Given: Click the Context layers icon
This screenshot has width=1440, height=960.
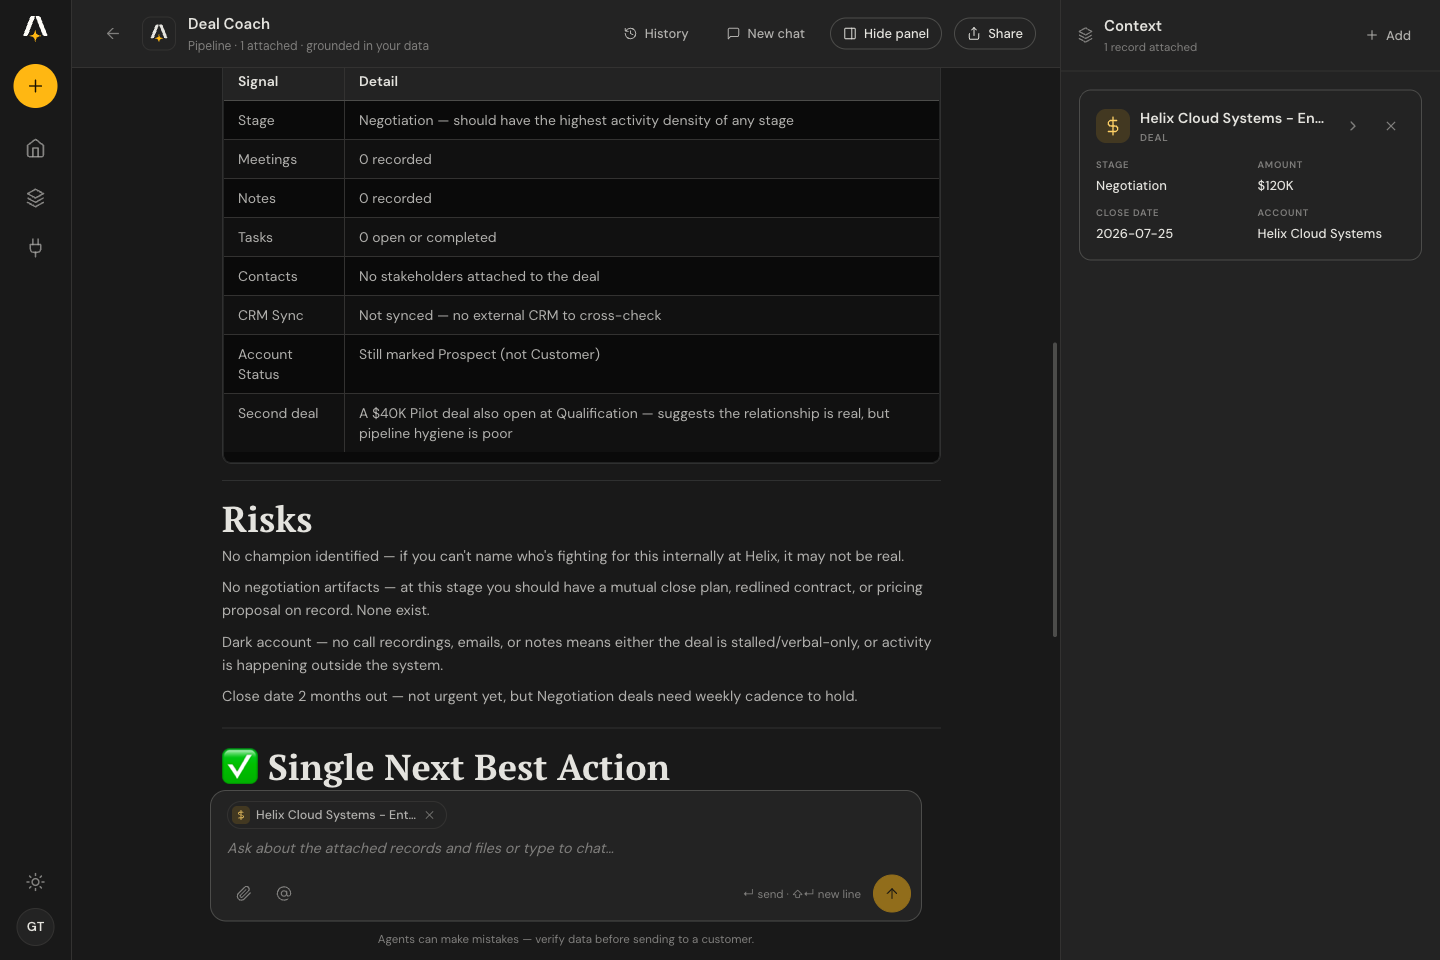Looking at the screenshot, I should [x=1085, y=35].
